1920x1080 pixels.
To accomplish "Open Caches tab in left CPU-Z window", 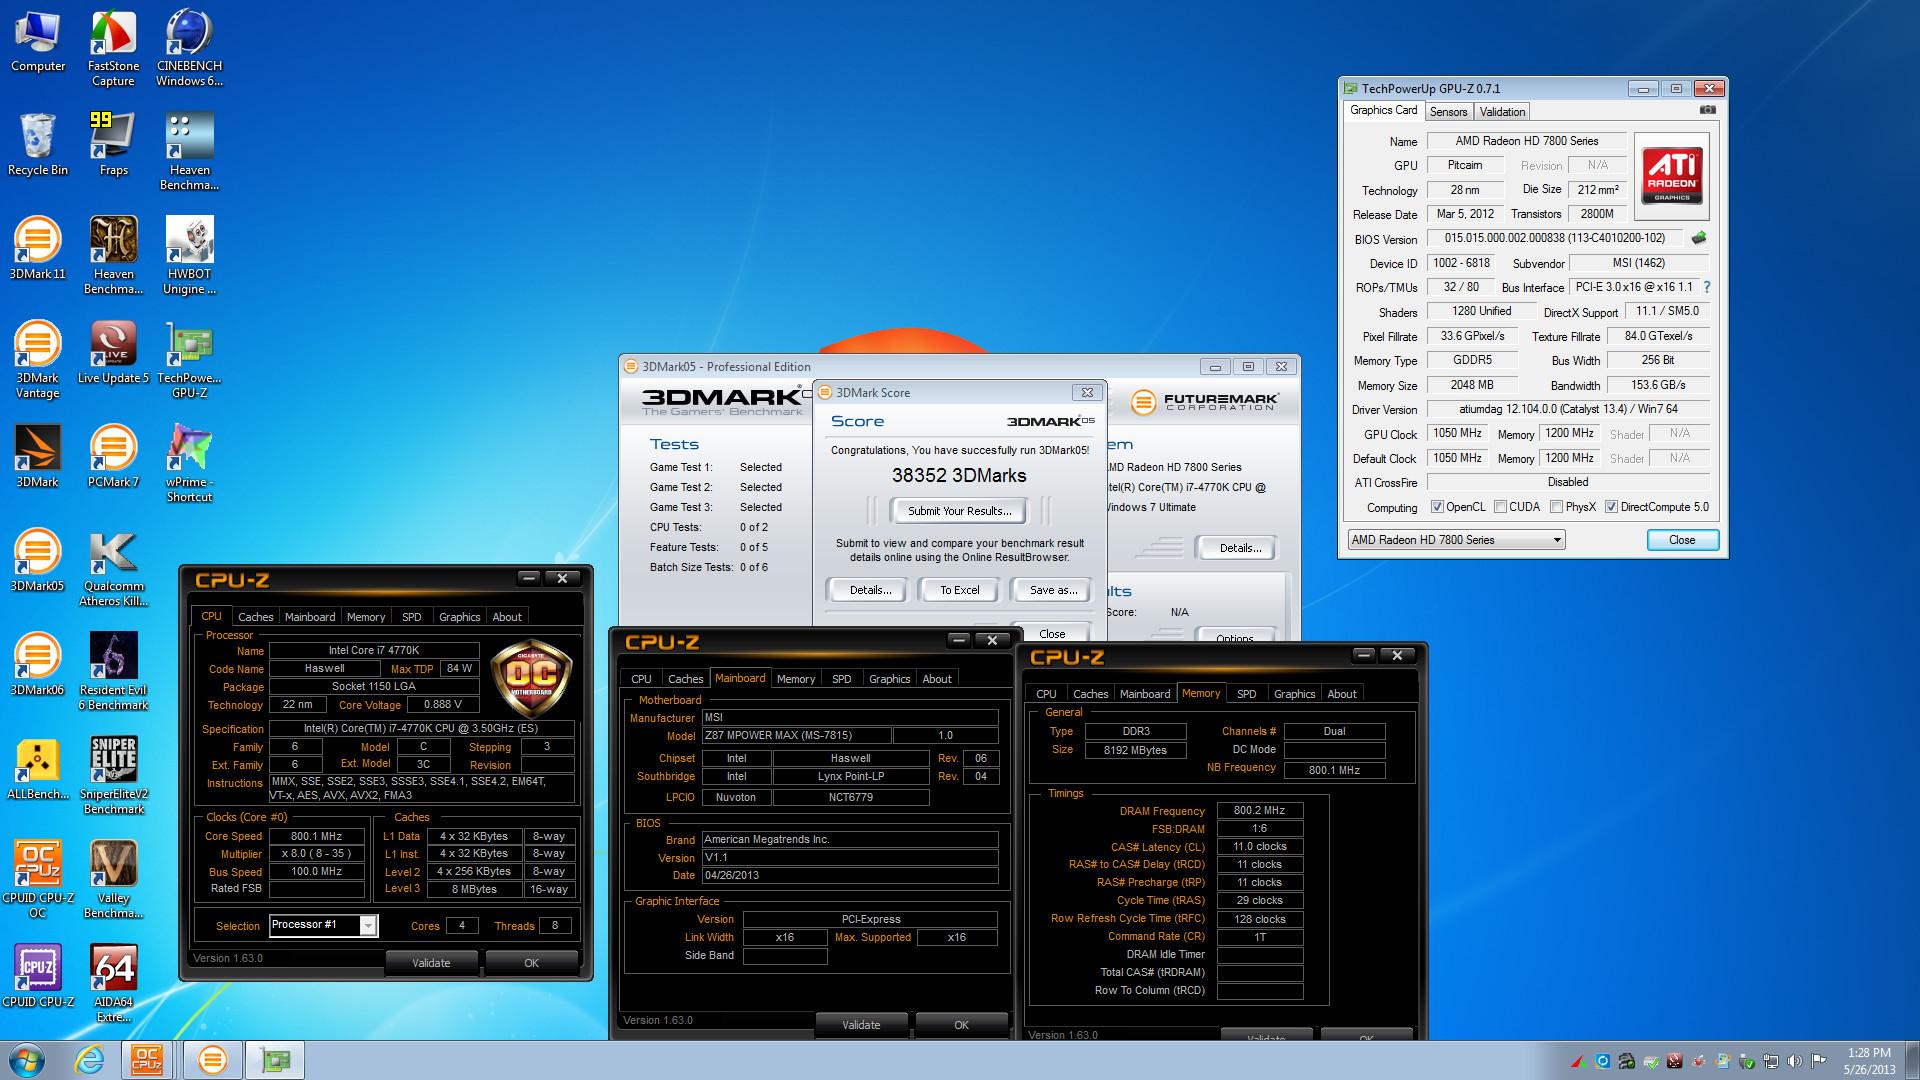I will click(255, 617).
